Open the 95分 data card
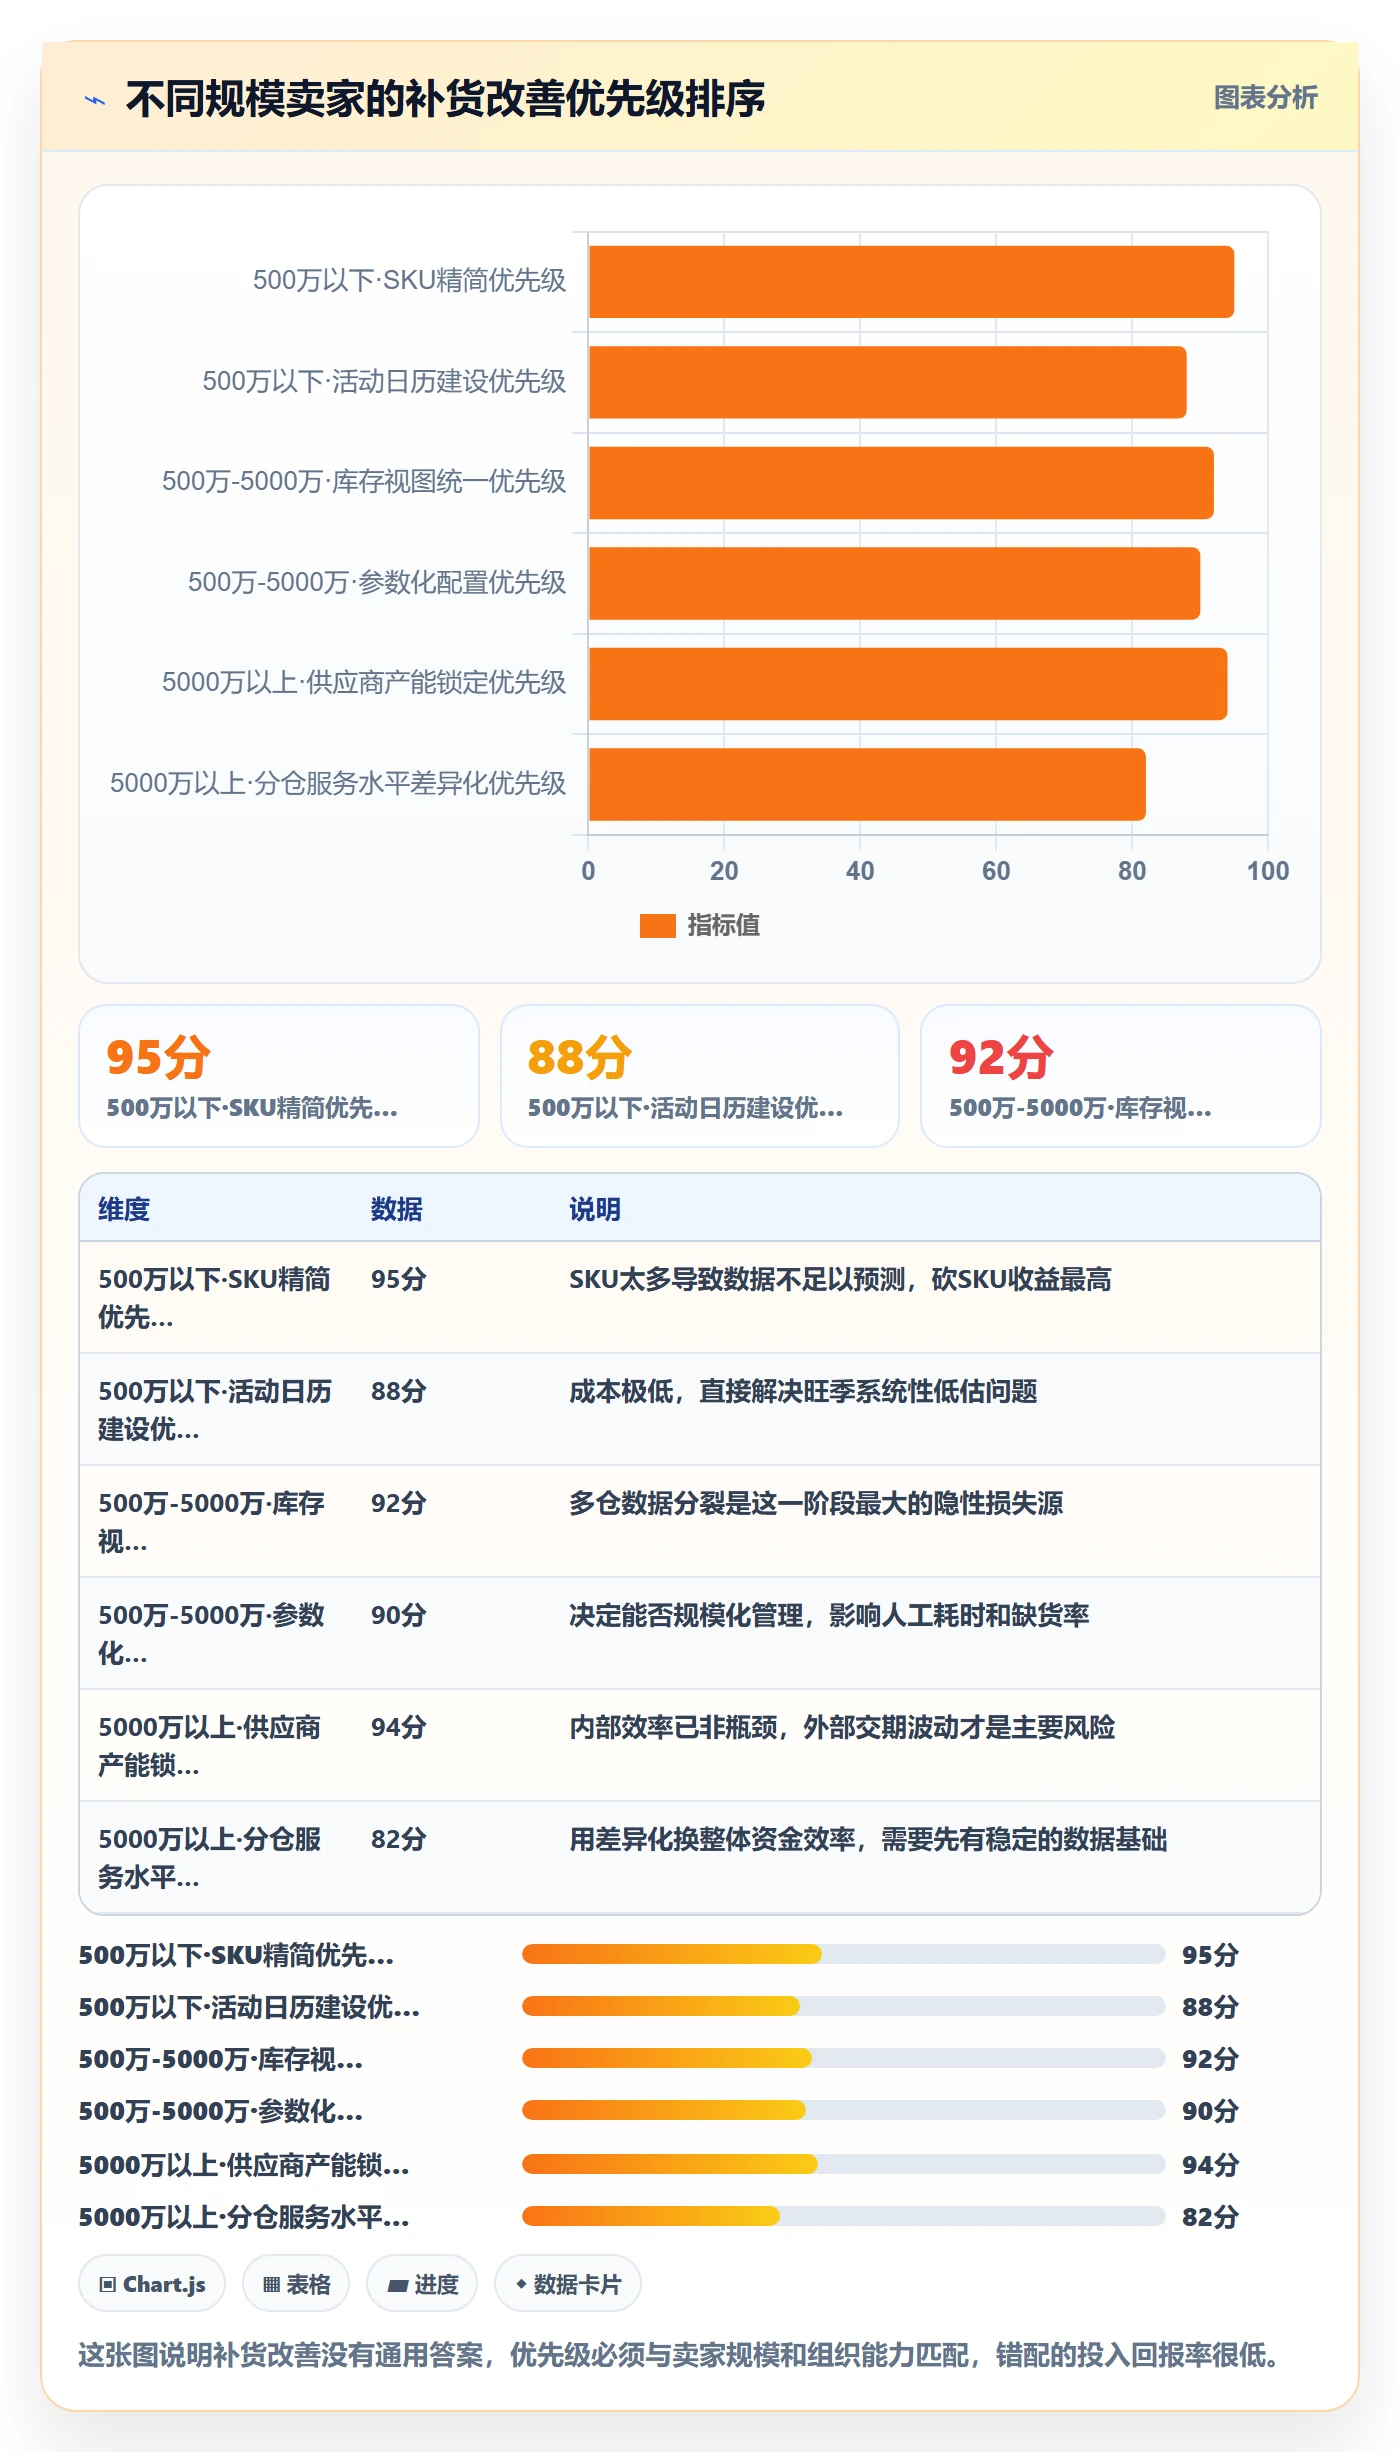Image resolution: width=1400 pixels, height=2452 pixels. point(279,1076)
